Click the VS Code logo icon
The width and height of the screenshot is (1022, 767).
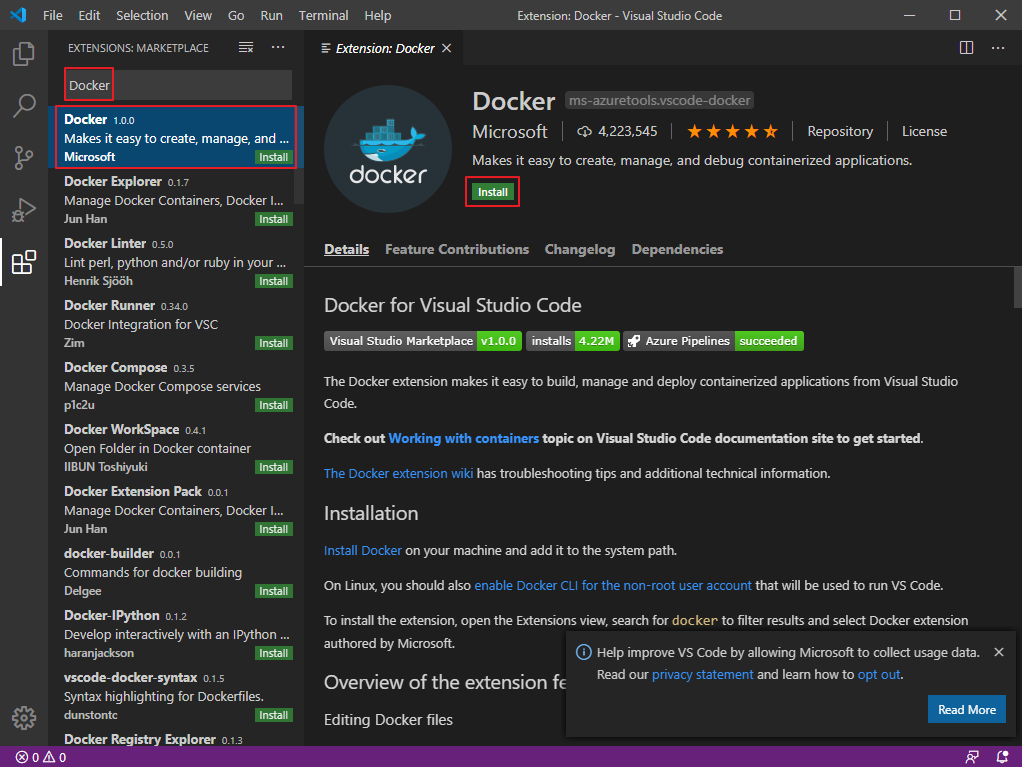coord(18,15)
